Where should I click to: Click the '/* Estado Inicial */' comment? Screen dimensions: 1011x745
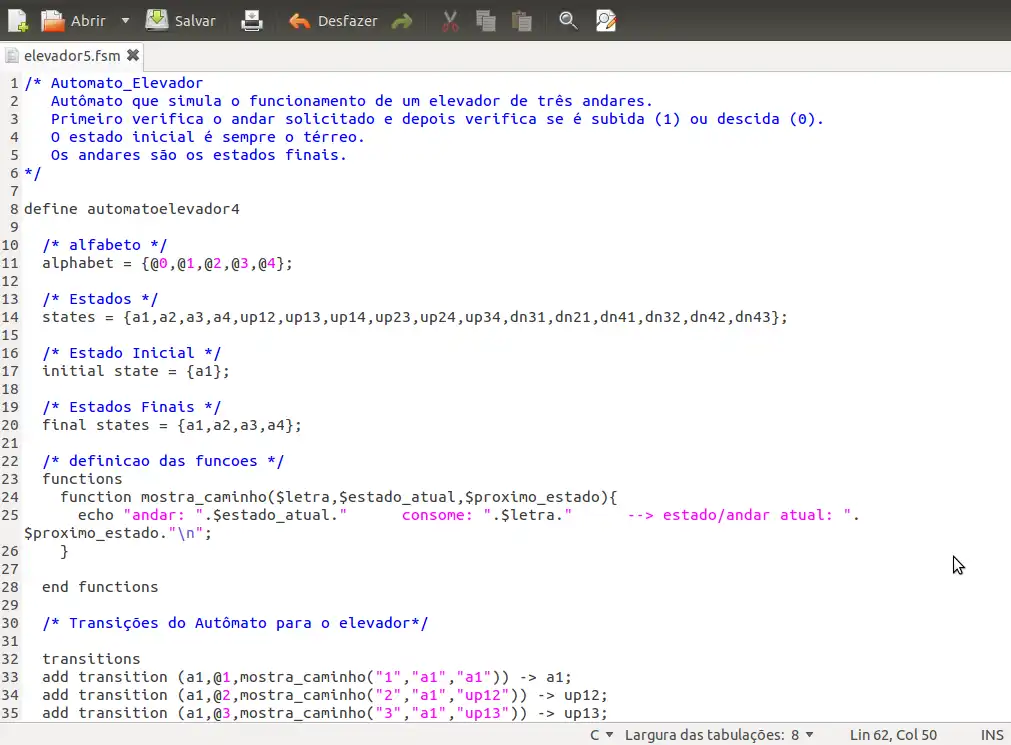[132, 353]
